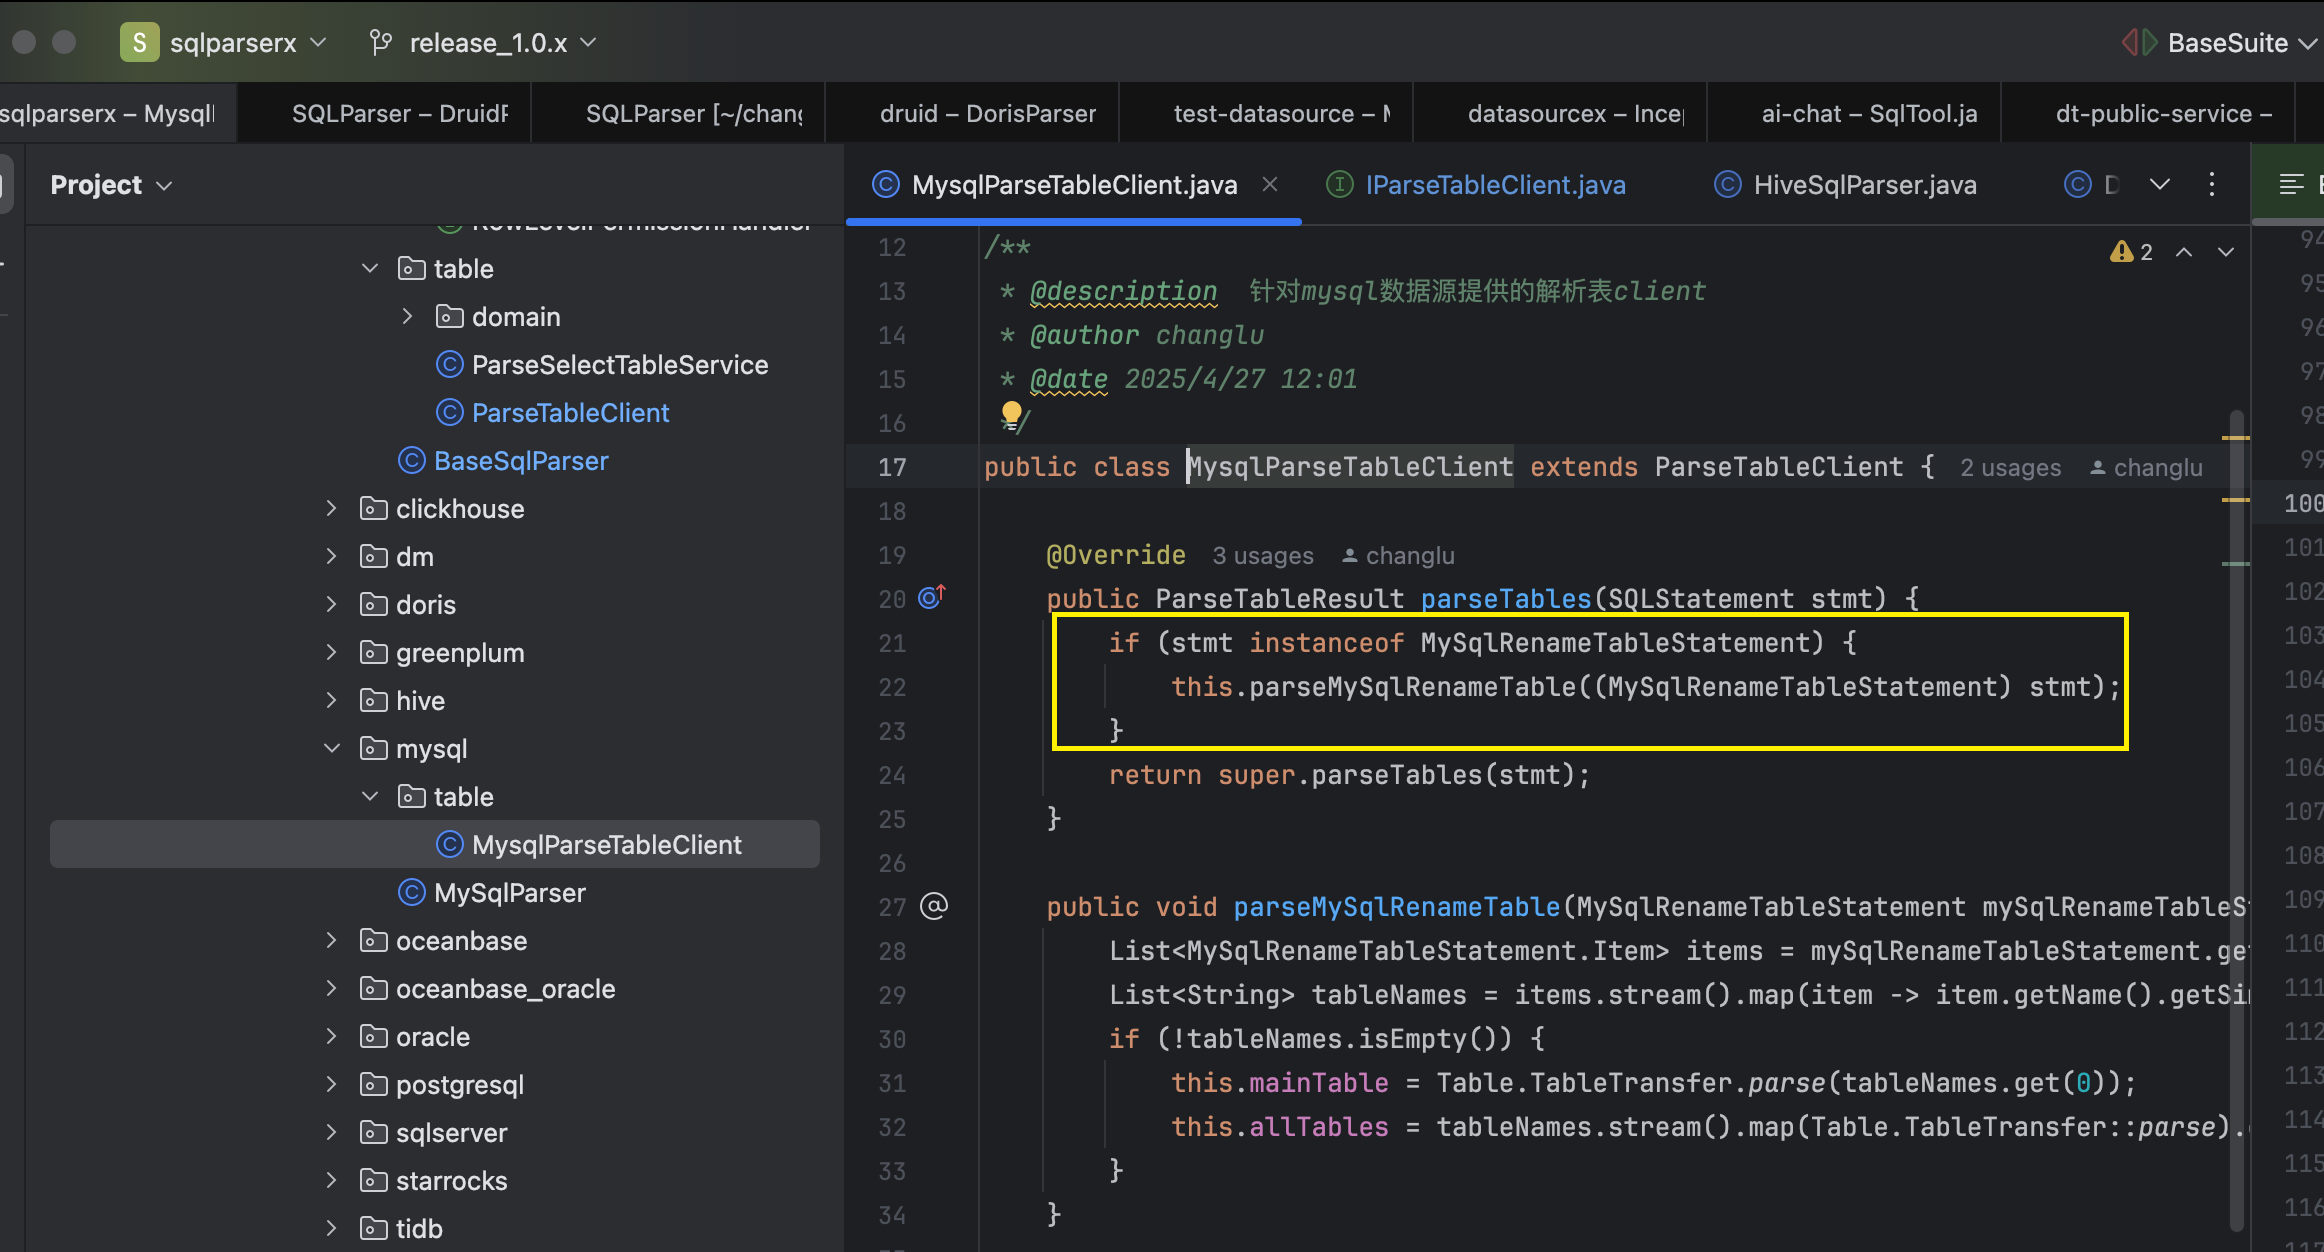Collapse the table folder under BaseSqlParser's package
The image size is (2324, 1252).
point(370,268)
